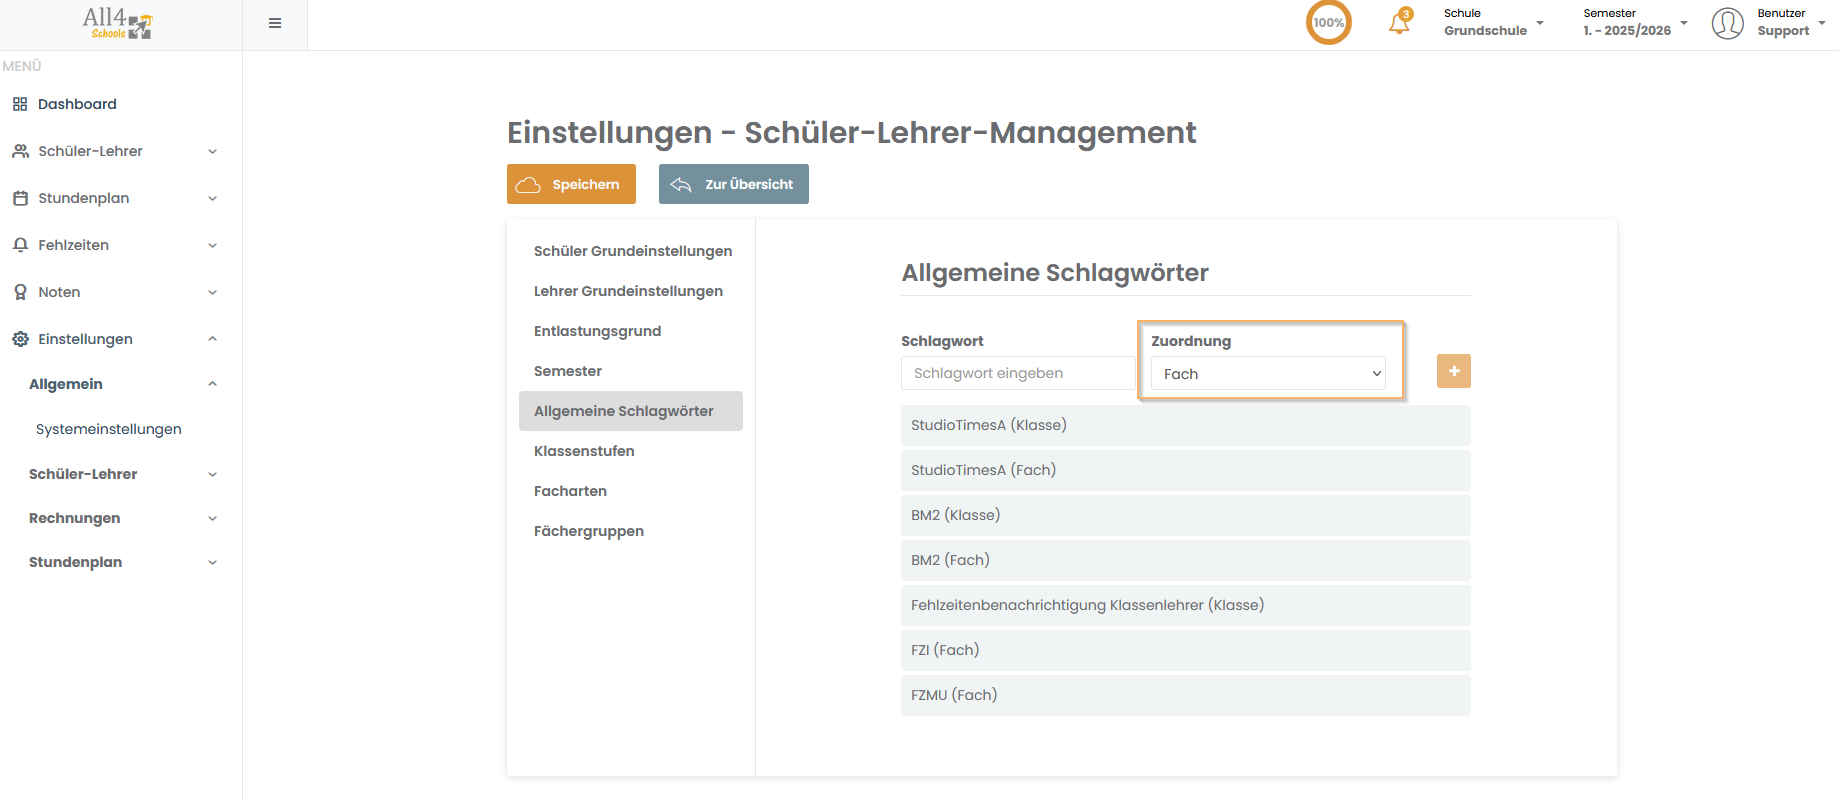Click the Speichern button
This screenshot has height=801, width=1839.
pyautogui.click(x=571, y=184)
